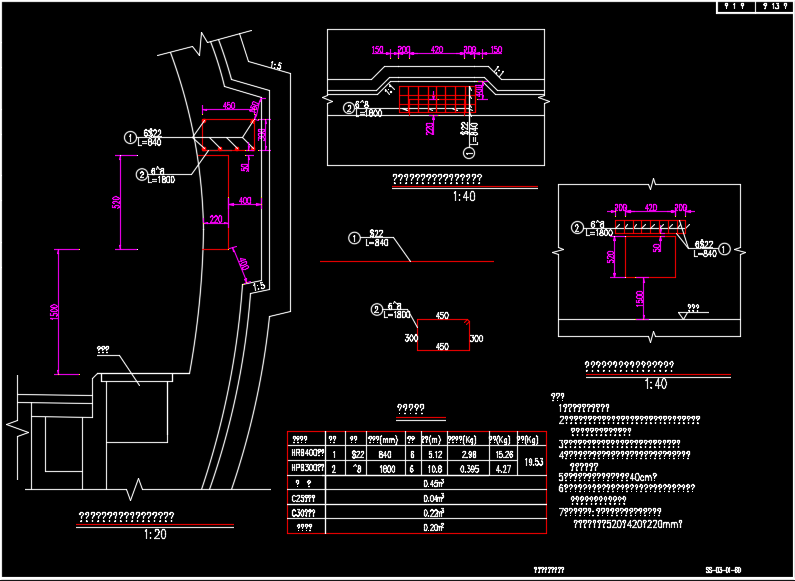This screenshot has height=581, width=795.
Task: Click the "6^8 L=1800" stirrup detail label
Action: [x=396, y=310]
